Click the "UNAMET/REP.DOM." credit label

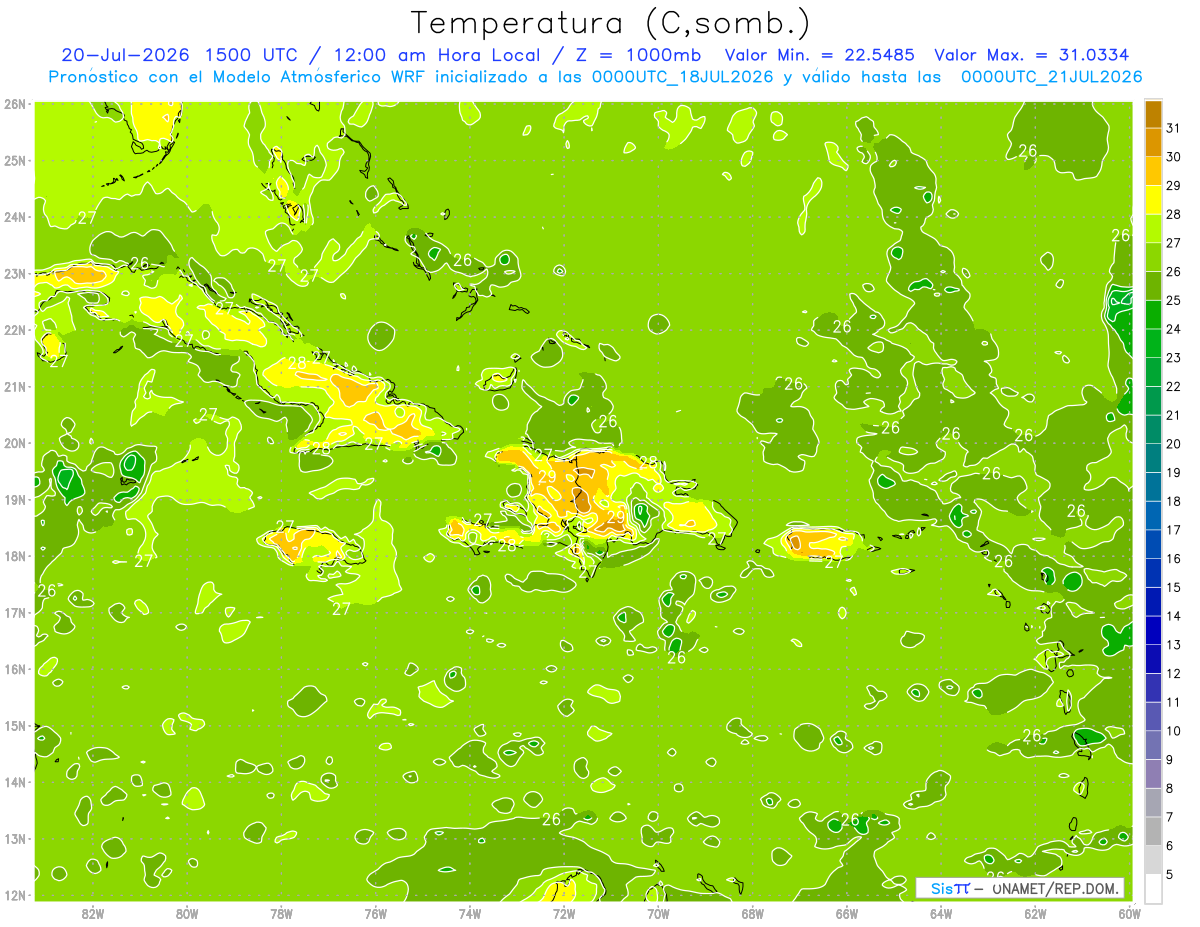click(x=1055, y=888)
